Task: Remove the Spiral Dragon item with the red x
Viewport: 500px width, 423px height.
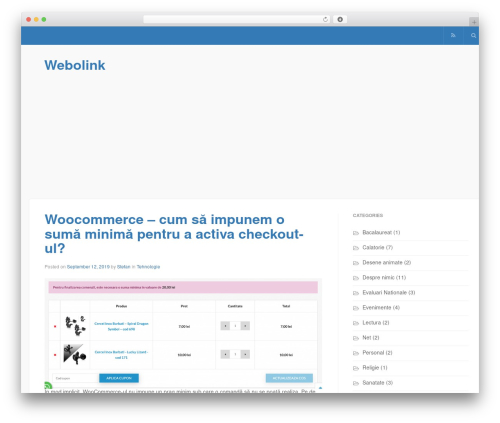Action: point(55,326)
